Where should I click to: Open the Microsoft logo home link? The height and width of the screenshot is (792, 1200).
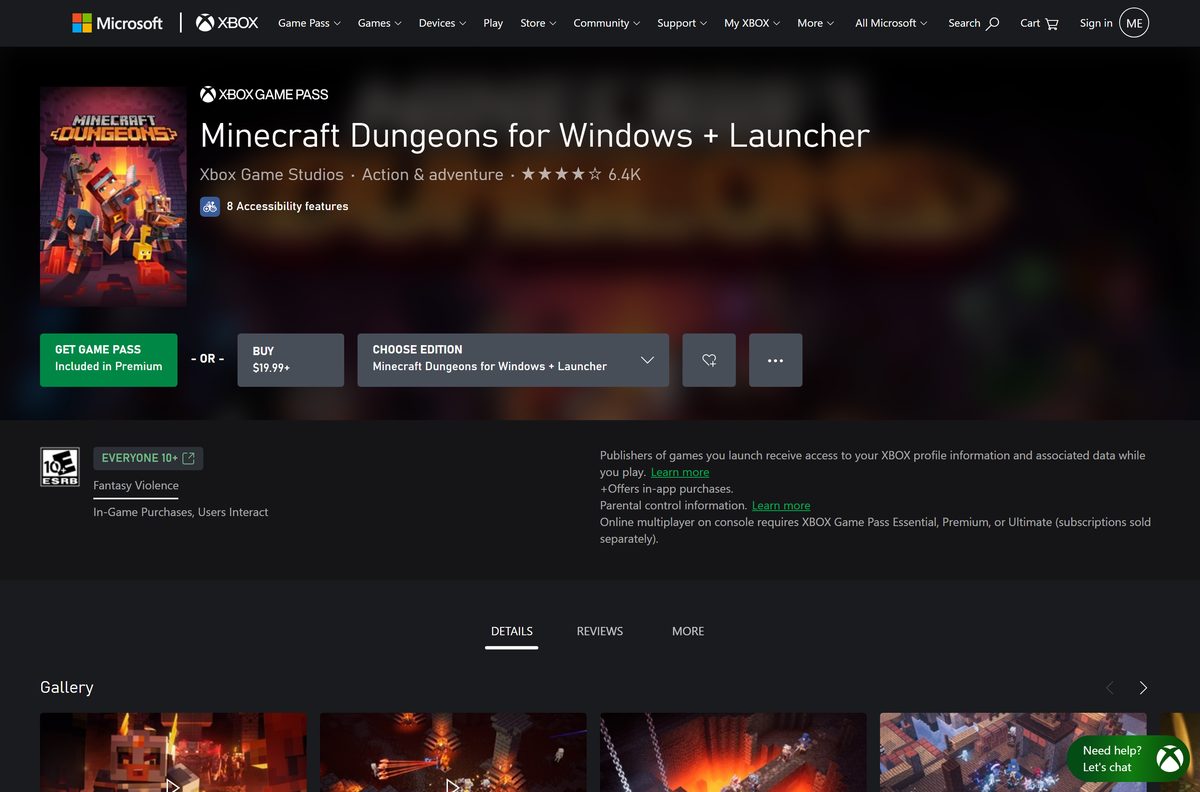tap(118, 23)
